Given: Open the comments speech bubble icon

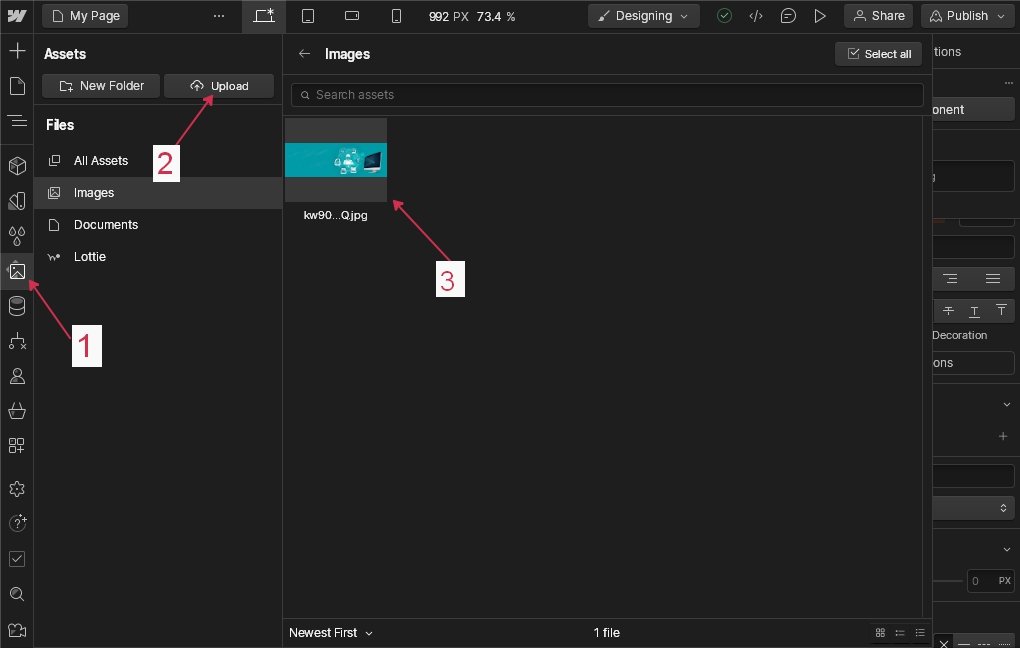Looking at the screenshot, I should tap(789, 16).
